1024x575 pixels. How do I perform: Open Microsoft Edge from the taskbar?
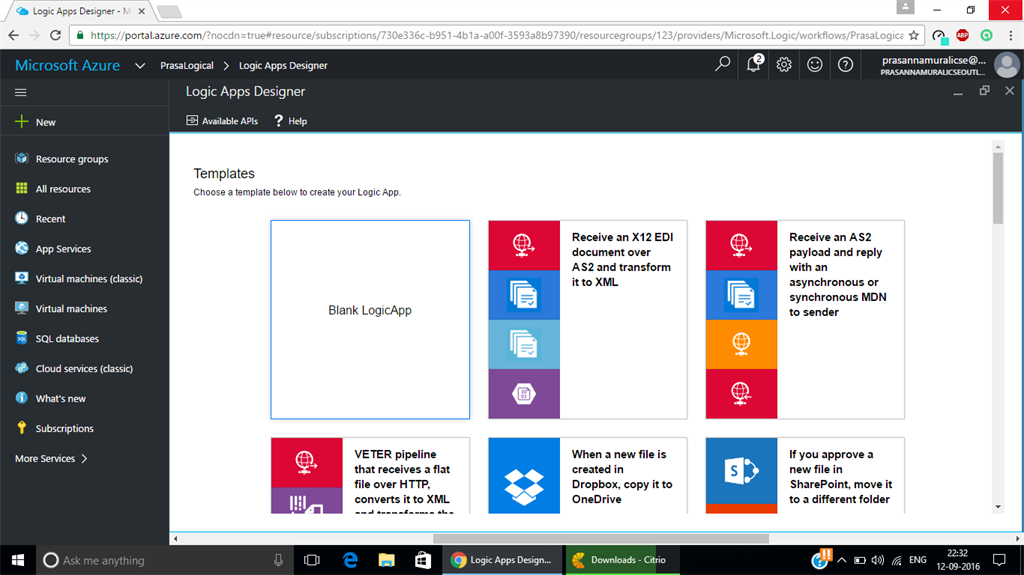coord(350,560)
